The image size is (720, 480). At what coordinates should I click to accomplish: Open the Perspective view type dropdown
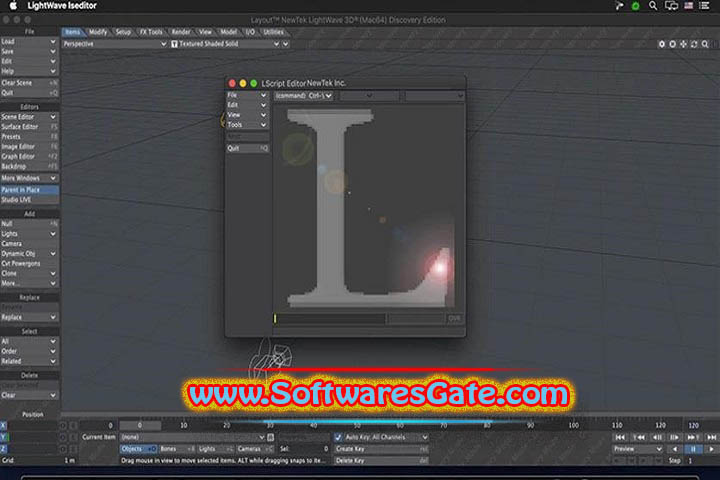coord(114,44)
